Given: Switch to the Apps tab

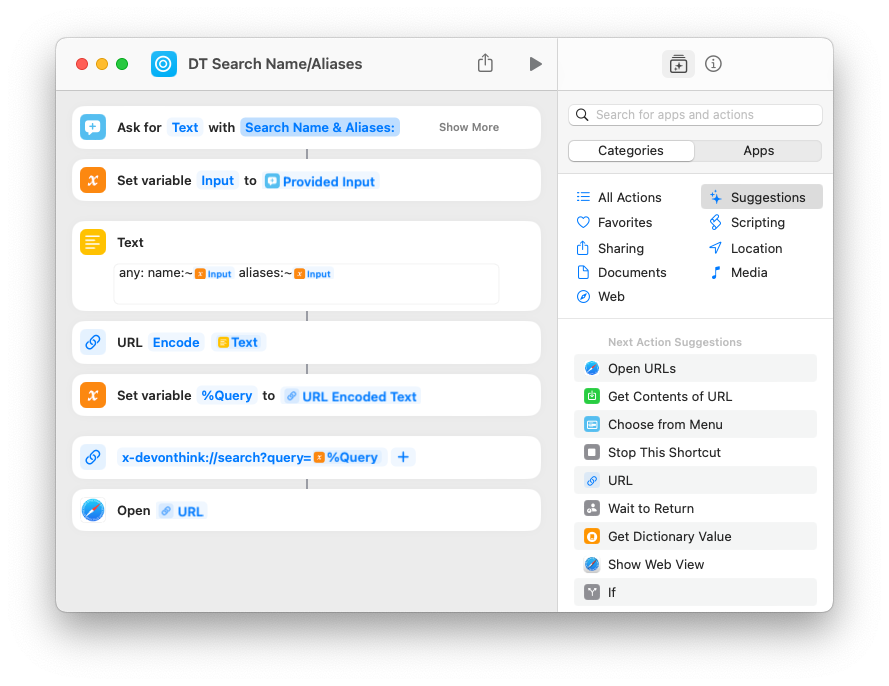Looking at the screenshot, I should pyautogui.click(x=758, y=150).
